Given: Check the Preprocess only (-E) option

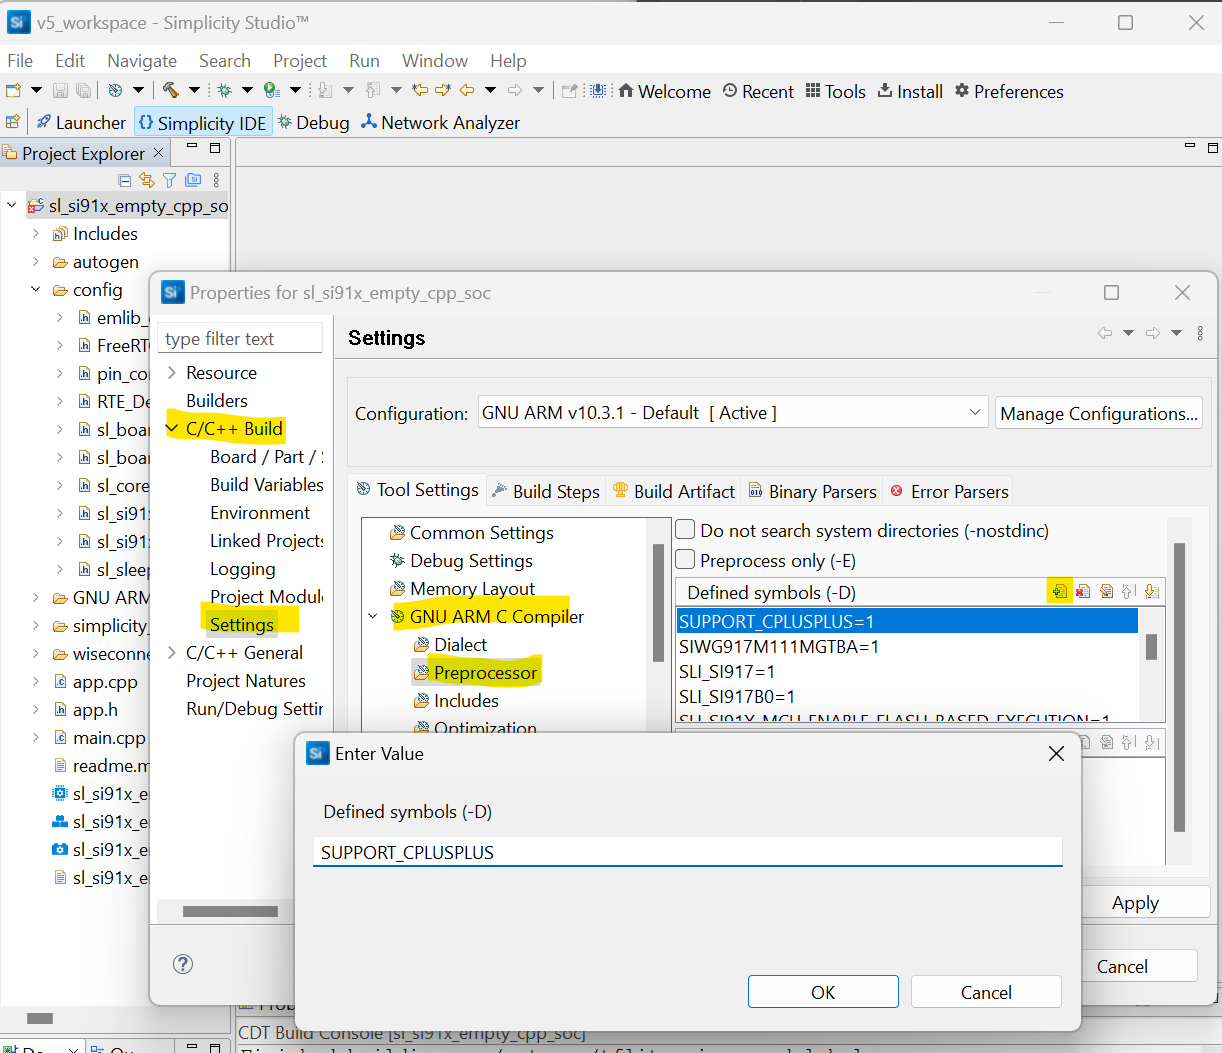Looking at the screenshot, I should click(x=684, y=559).
